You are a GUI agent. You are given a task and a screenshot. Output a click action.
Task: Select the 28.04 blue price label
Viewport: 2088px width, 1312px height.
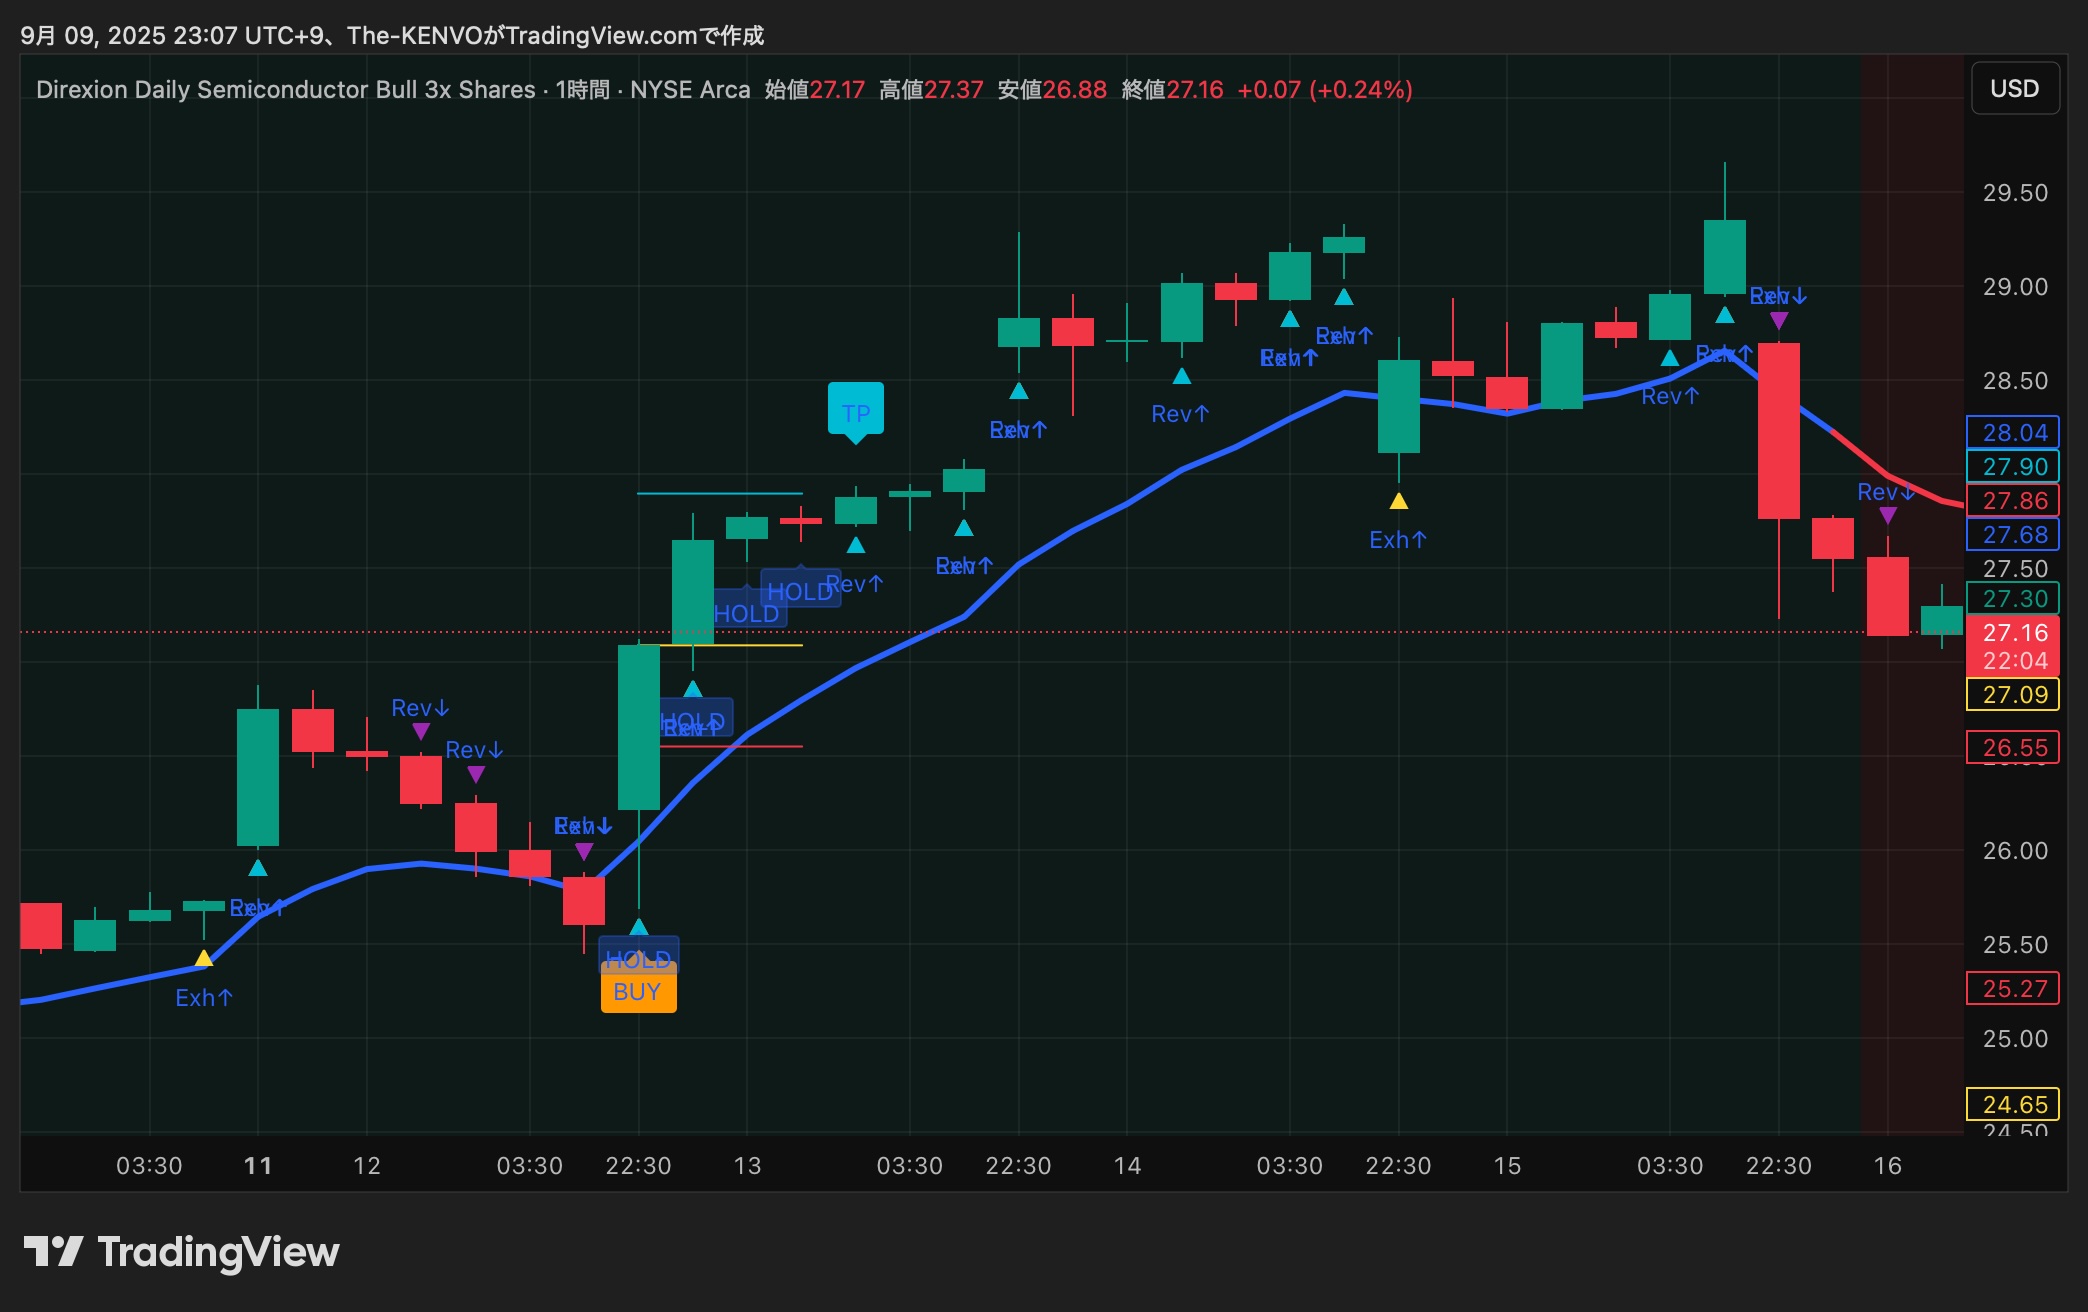pyautogui.click(x=2013, y=432)
